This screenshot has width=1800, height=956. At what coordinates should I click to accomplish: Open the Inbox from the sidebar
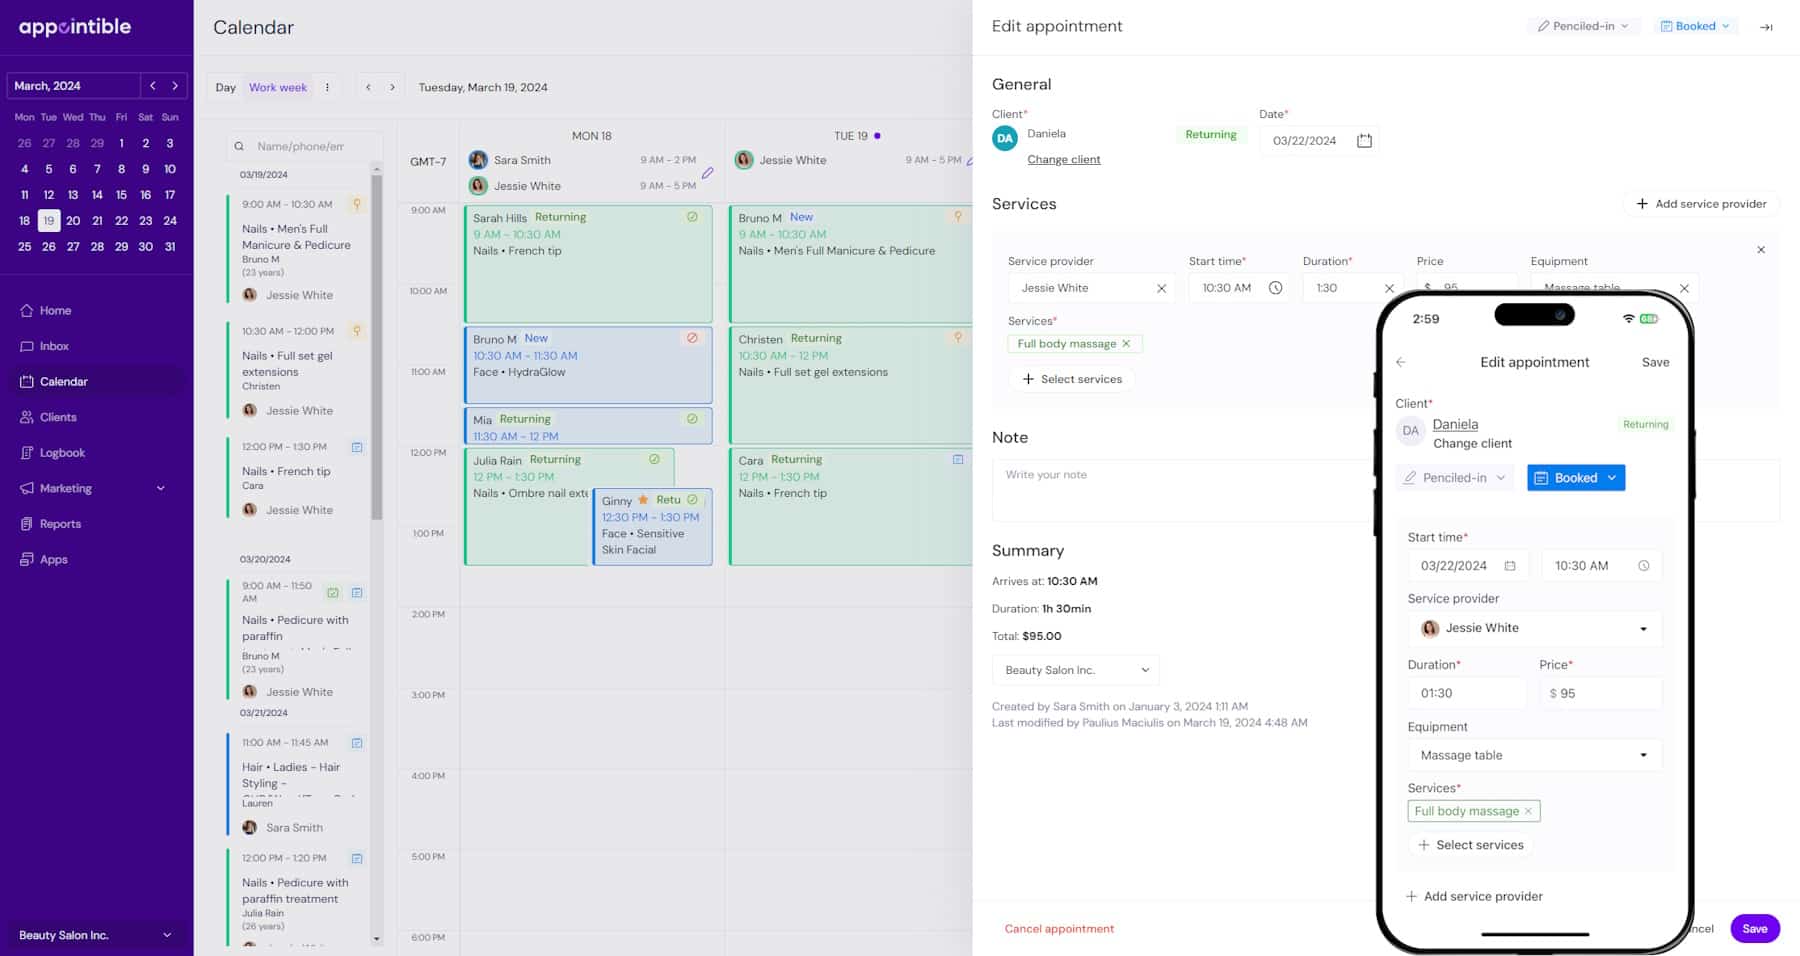tap(53, 346)
